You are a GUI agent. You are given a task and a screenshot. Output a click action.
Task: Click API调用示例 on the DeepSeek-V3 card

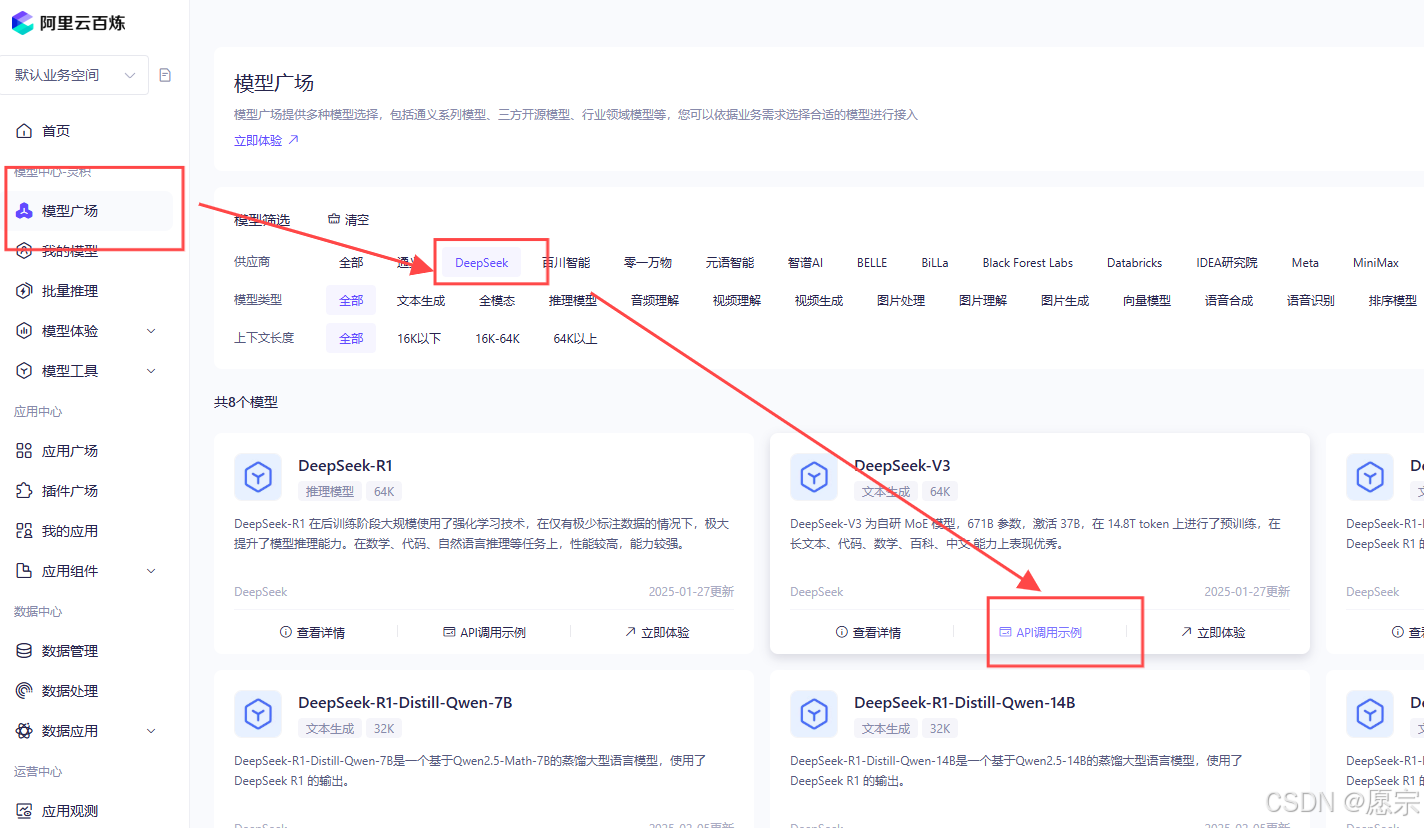1040,632
